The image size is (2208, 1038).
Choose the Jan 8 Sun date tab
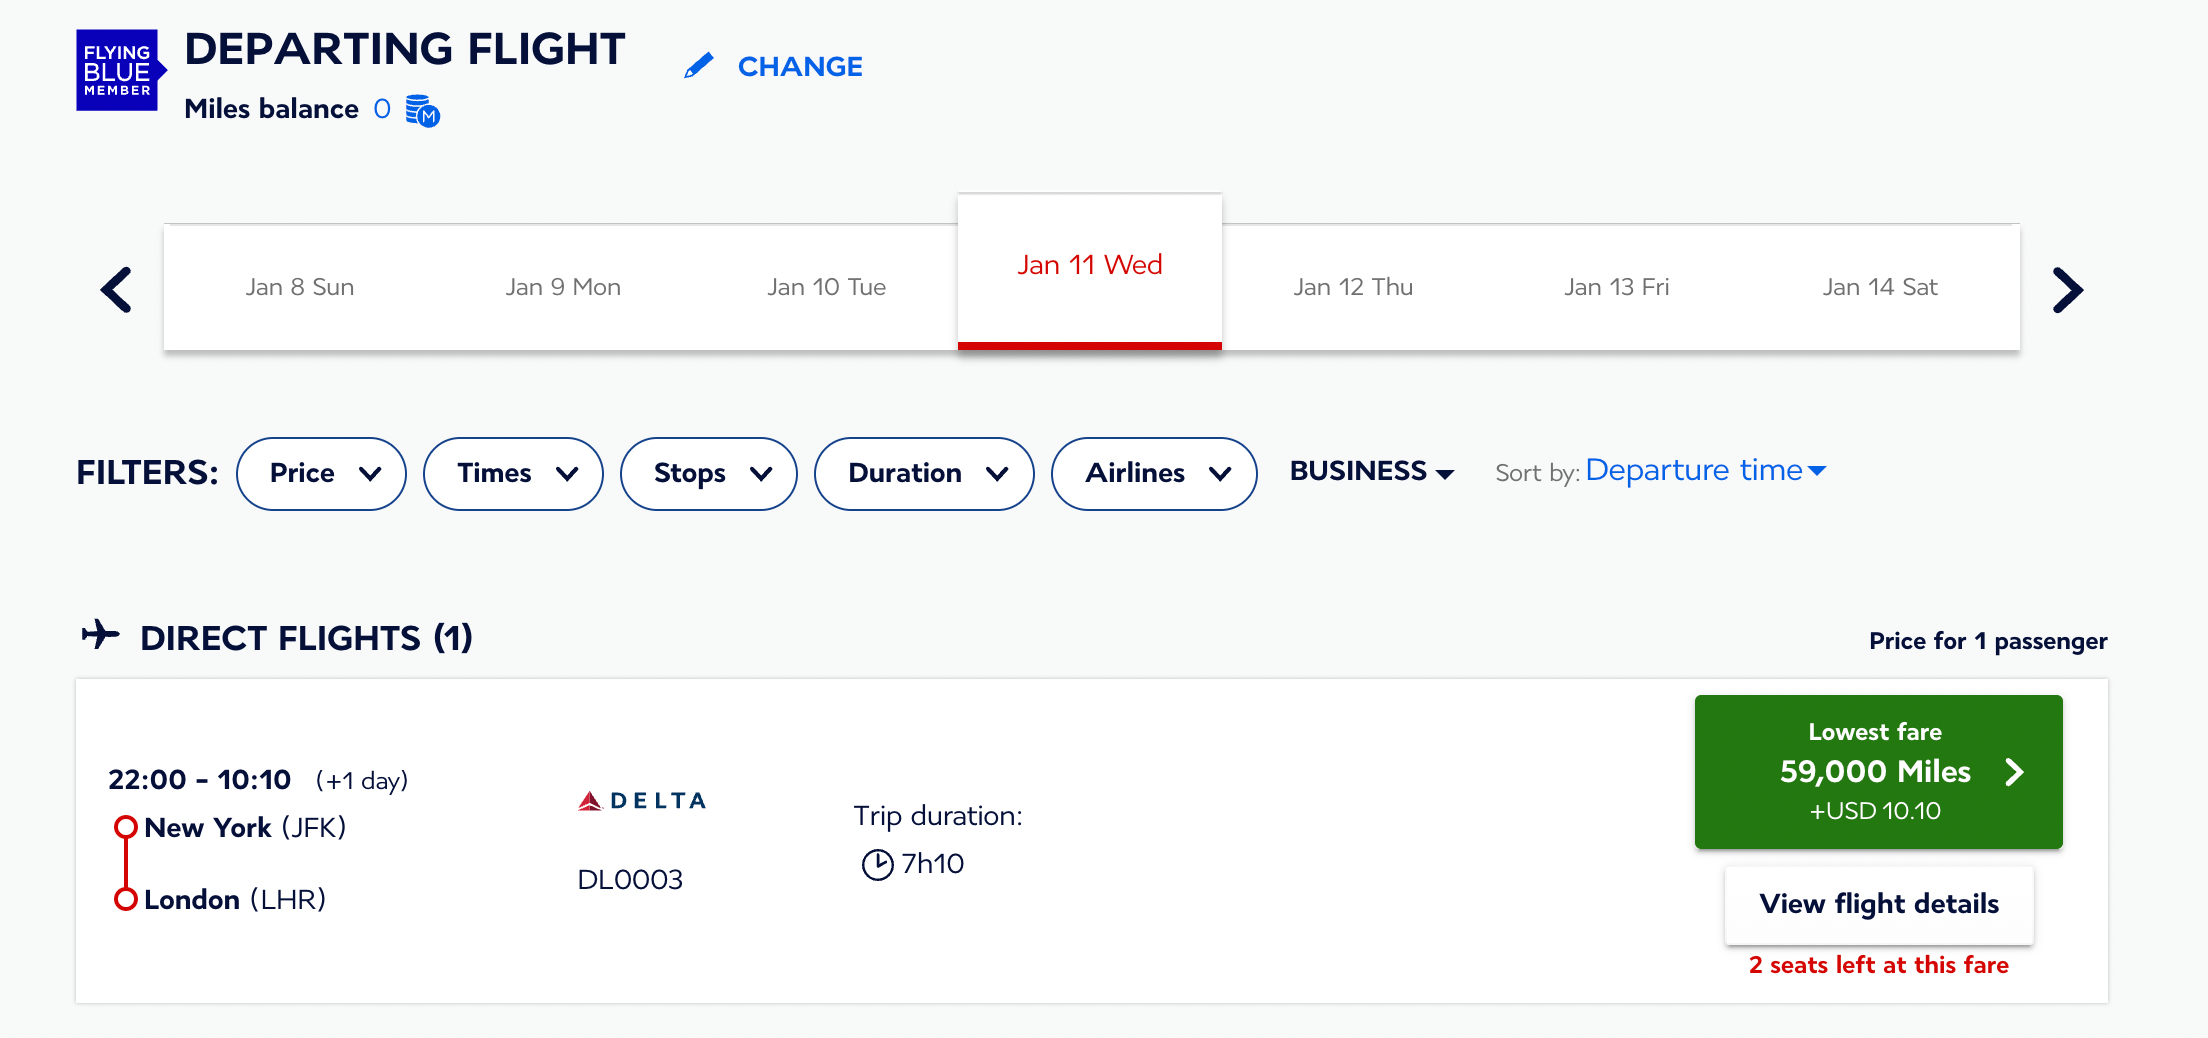[x=299, y=287]
